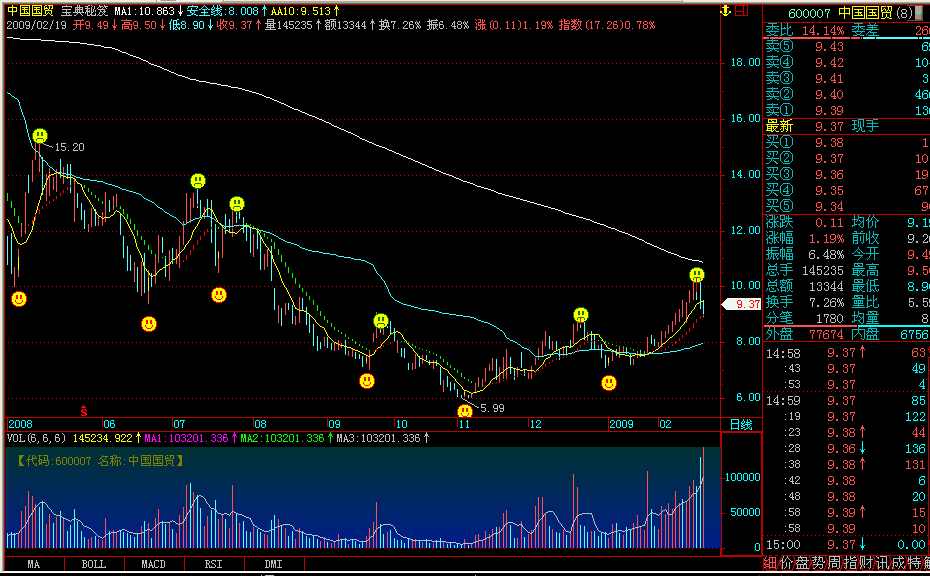This screenshot has width=930, height=576.
Task: Open the MACD indicator tab
Action: [x=154, y=564]
